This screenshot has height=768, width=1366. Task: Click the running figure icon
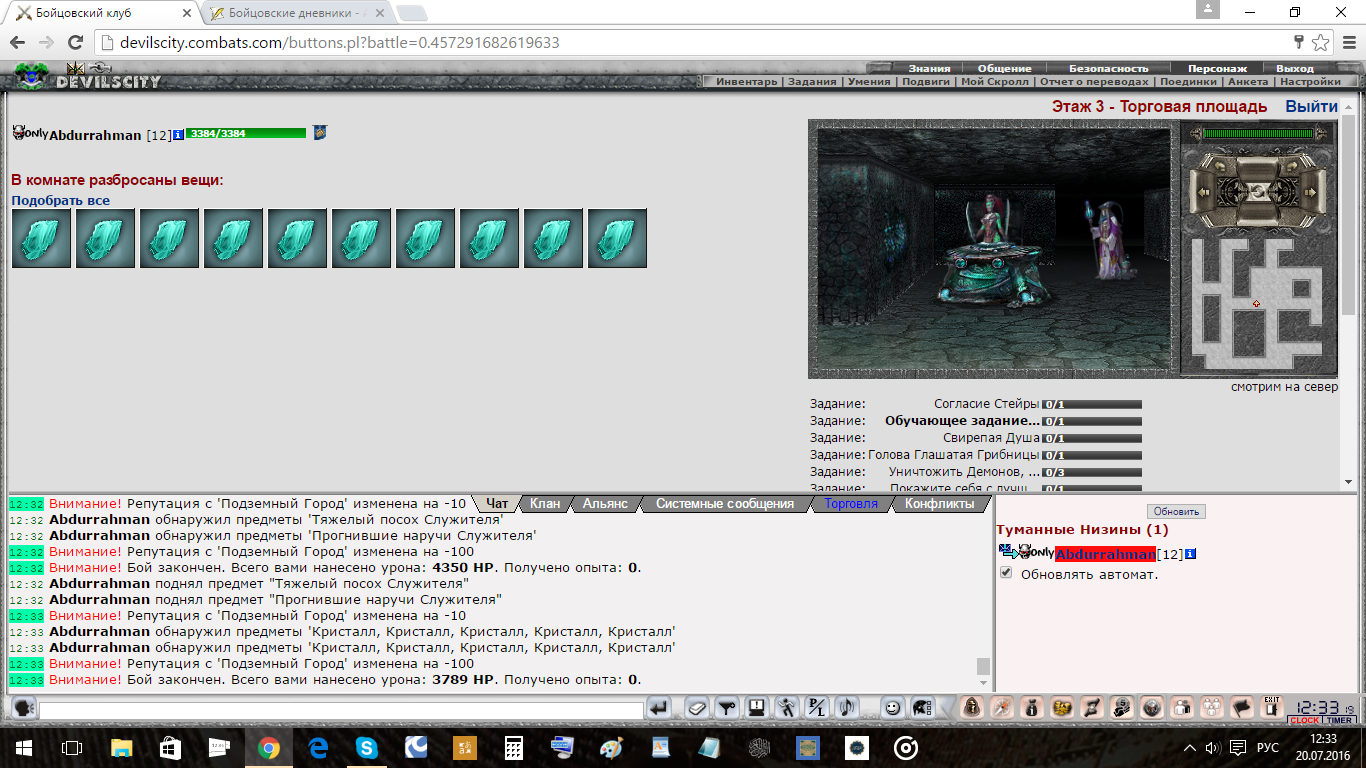pyautogui.click(x=786, y=707)
